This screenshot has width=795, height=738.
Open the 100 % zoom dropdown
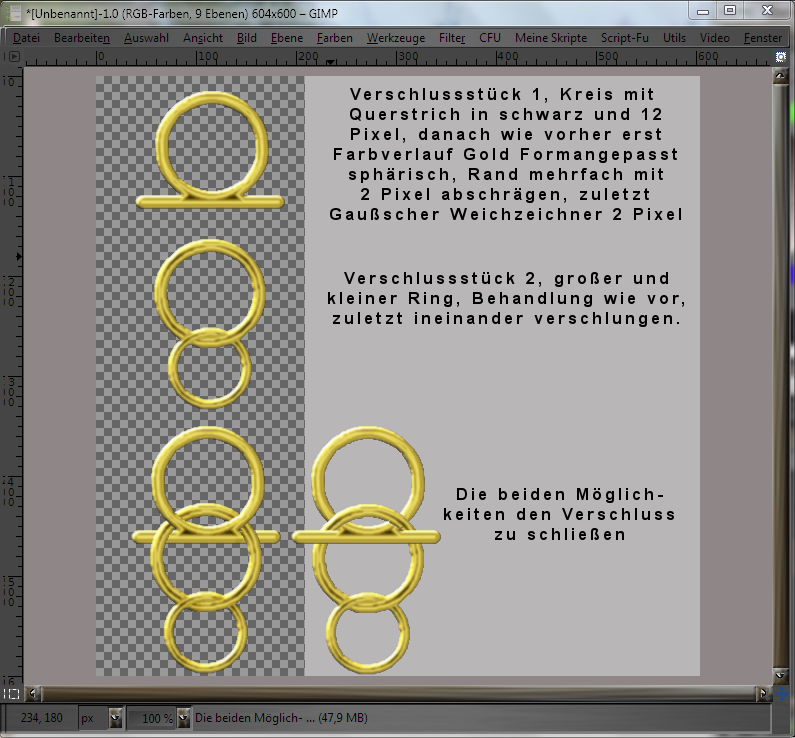point(182,718)
